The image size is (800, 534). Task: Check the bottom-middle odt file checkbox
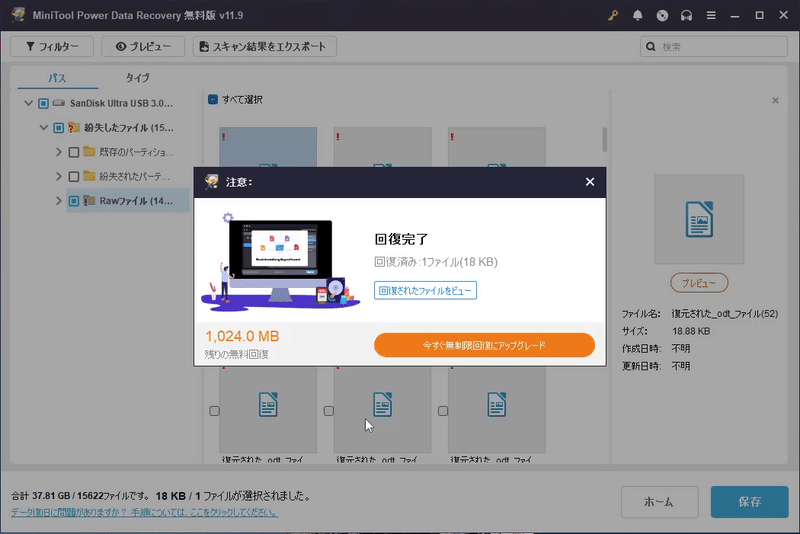tap(329, 411)
